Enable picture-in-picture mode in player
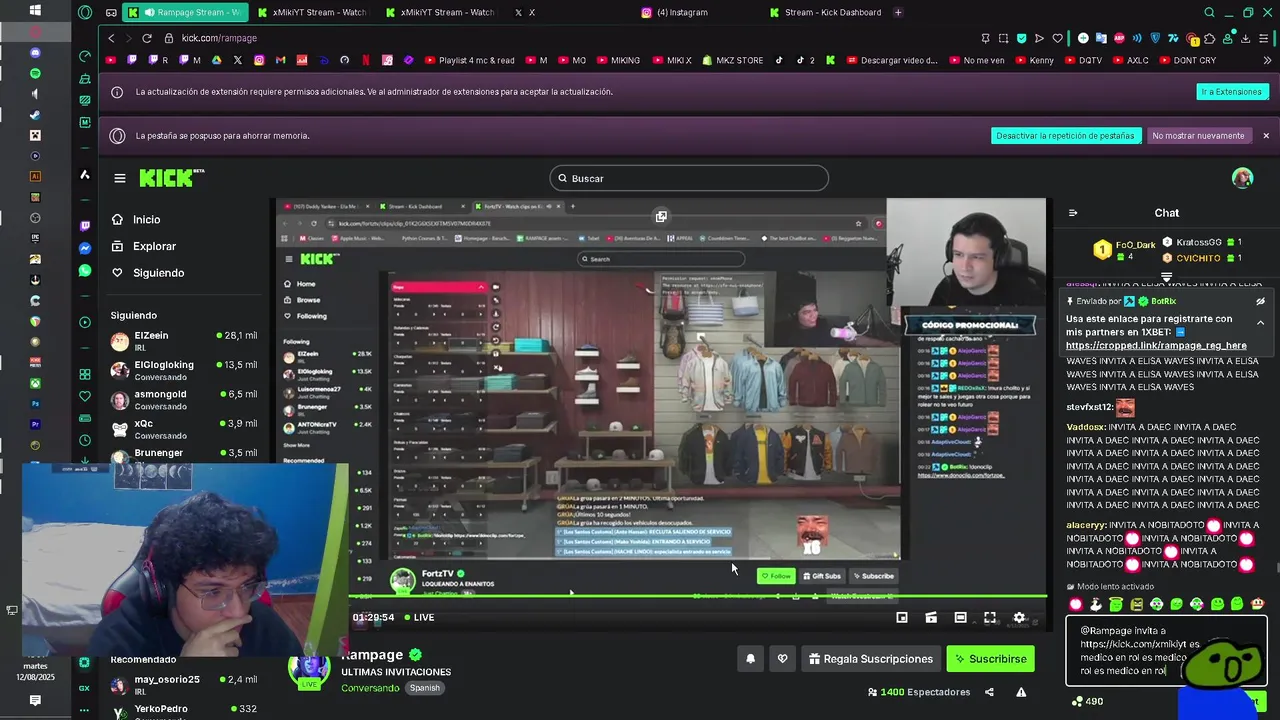 click(x=901, y=618)
